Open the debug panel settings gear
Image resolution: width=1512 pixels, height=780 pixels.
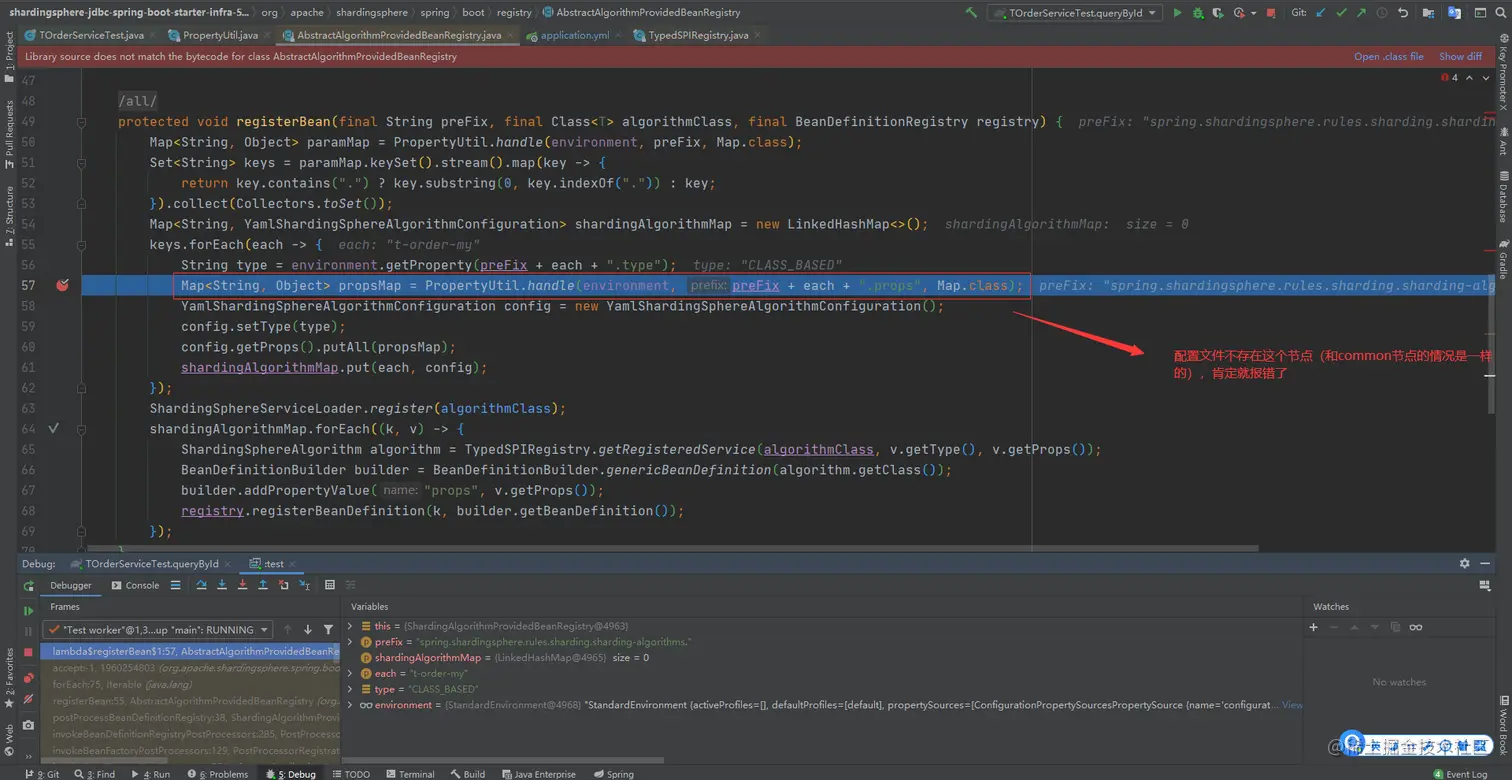tap(1465, 563)
